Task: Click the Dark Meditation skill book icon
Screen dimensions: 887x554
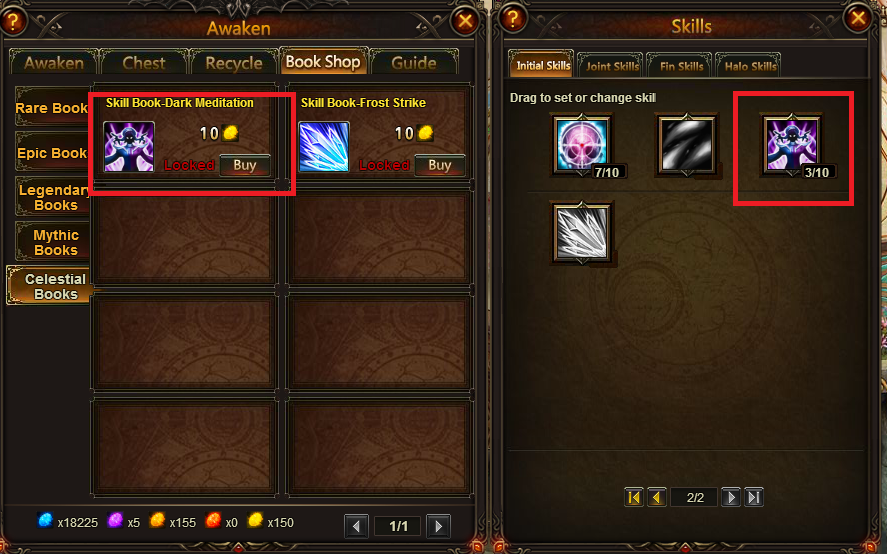Action: click(129, 147)
